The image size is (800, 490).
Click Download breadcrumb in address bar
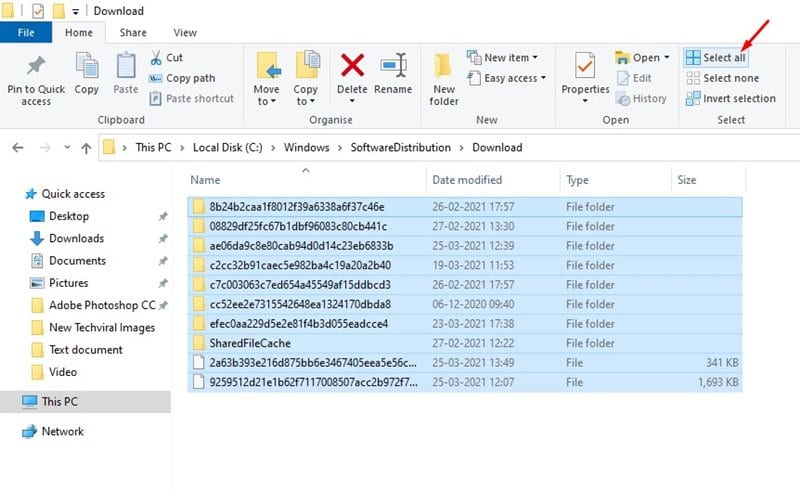pyautogui.click(x=497, y=148)
